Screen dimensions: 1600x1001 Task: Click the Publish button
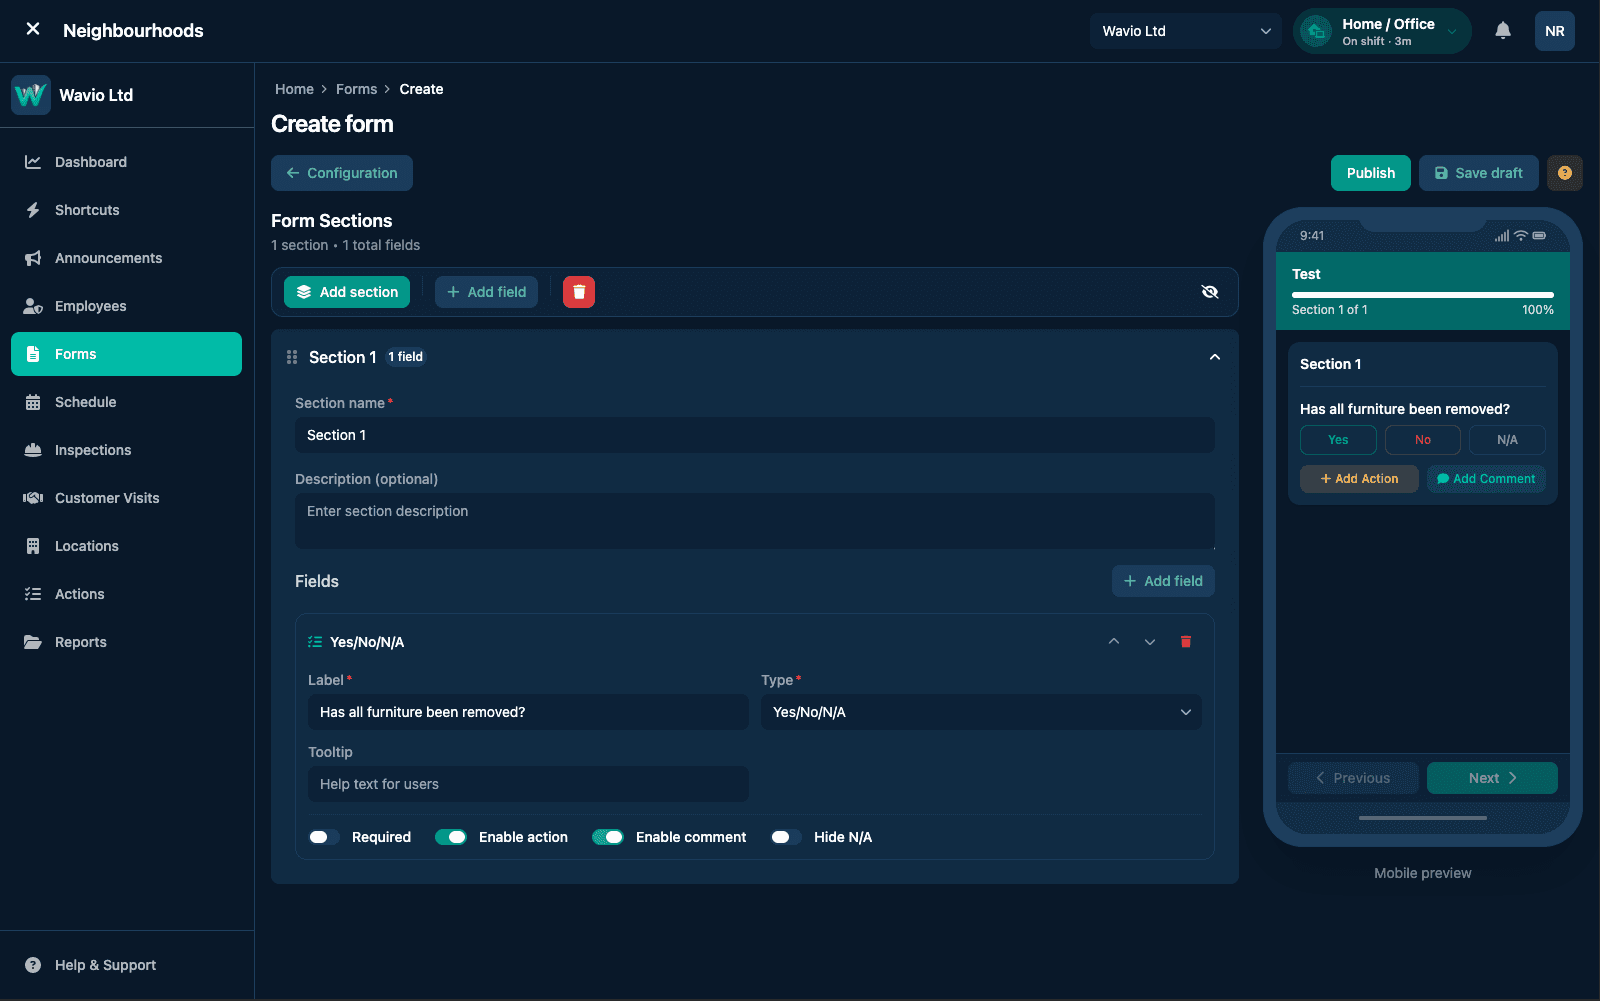coord(1370,173)
